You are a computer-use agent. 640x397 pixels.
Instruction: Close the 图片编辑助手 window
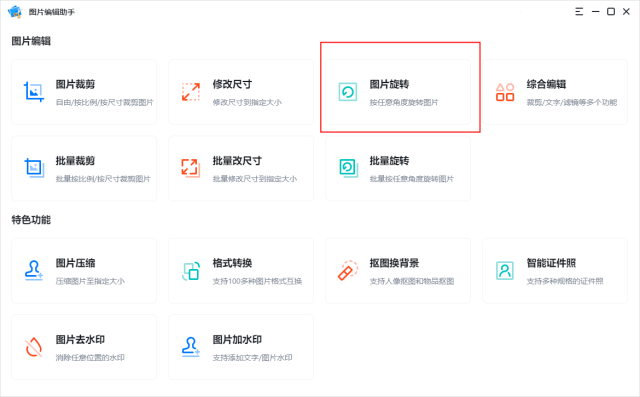(626, 11)
